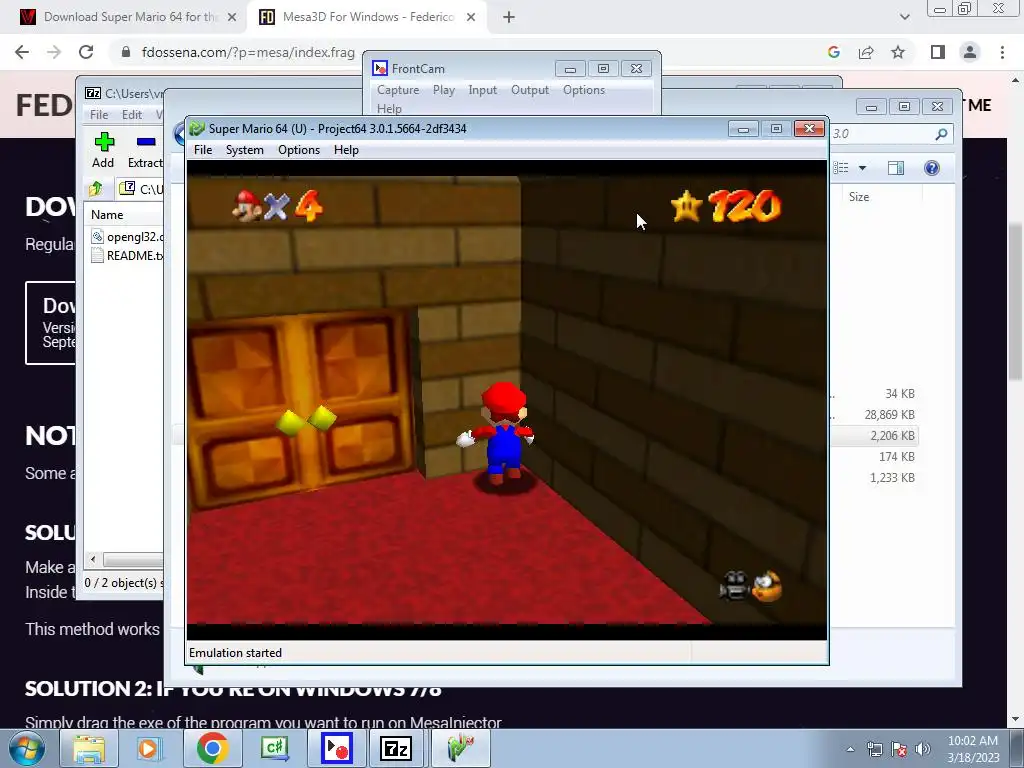Viewport: 1024px width, 768px height.
Task: Open the Chrome three-dot menu
Action: [1002, 52]
